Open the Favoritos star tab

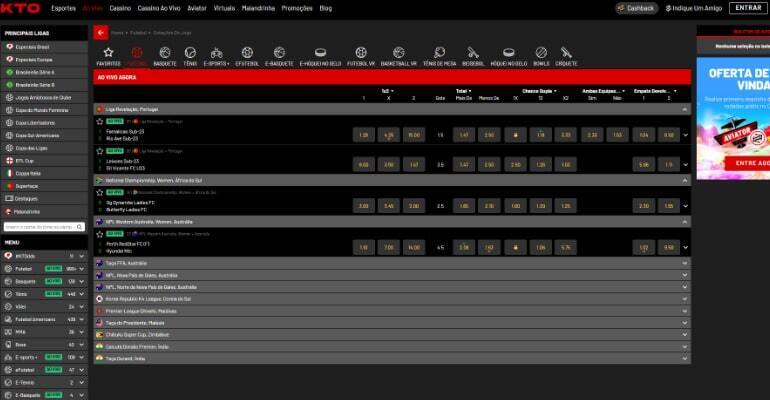point(108,56)
